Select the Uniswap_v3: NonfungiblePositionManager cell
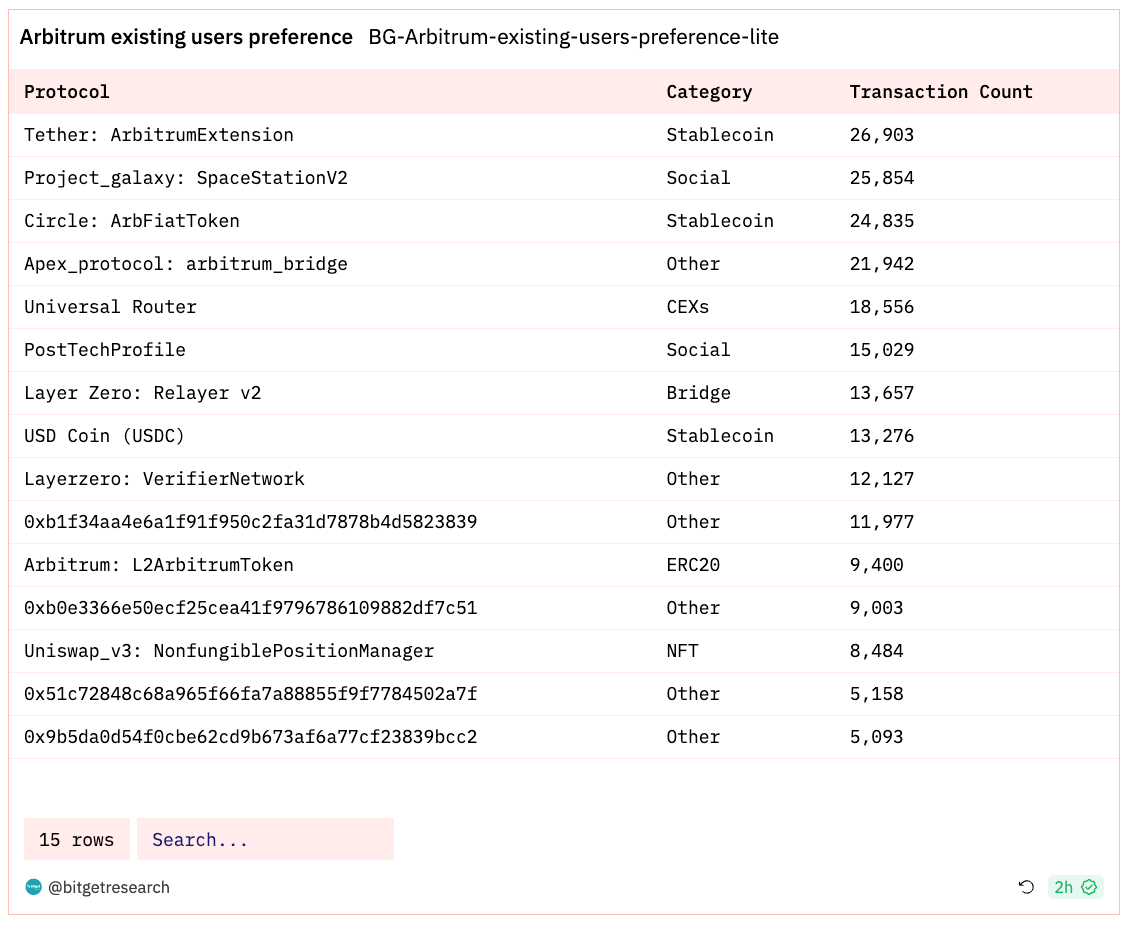 pyautogui.click(x=229, y=651)
